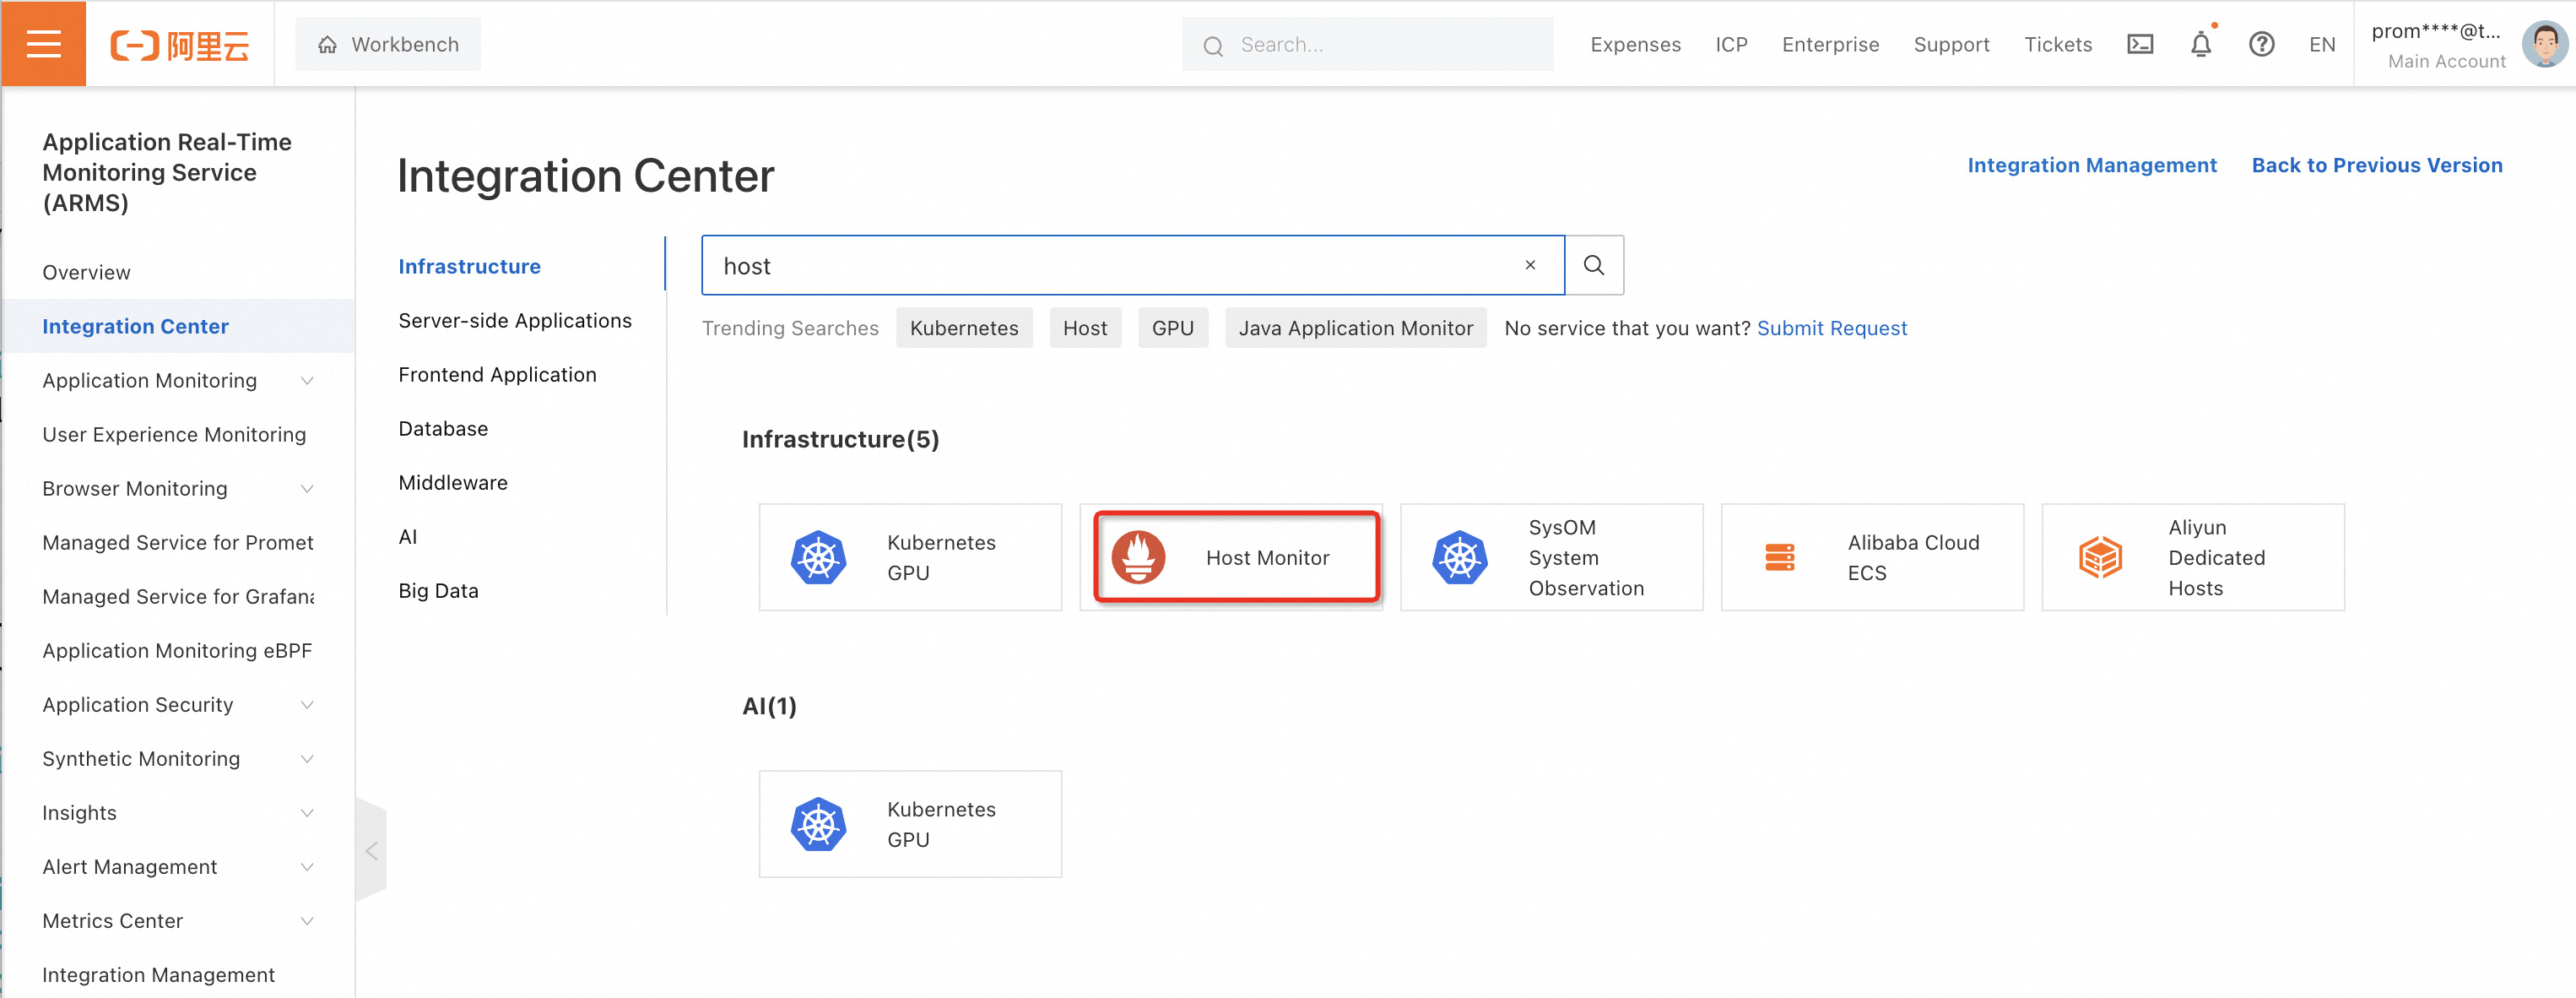Viewport: 2576px width, 998px height.
Task: Click the Host Monitor Prometheus flame icon
Action: [x=1138, y=557]
